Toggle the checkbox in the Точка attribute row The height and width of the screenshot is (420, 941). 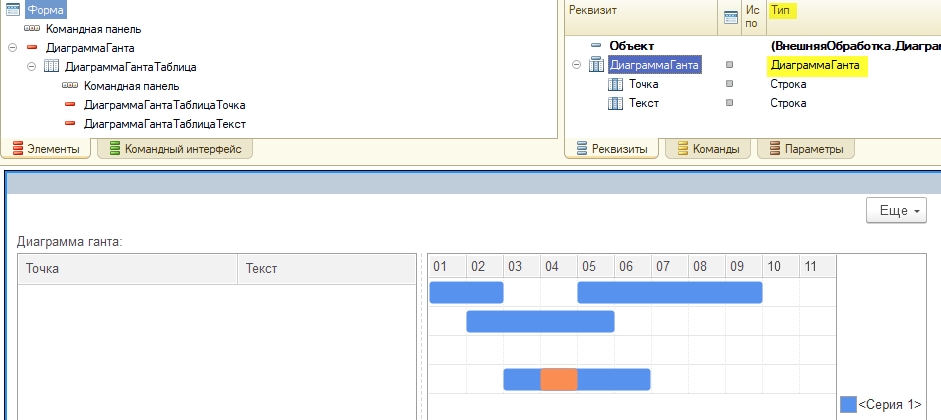[x=730, y=84]
